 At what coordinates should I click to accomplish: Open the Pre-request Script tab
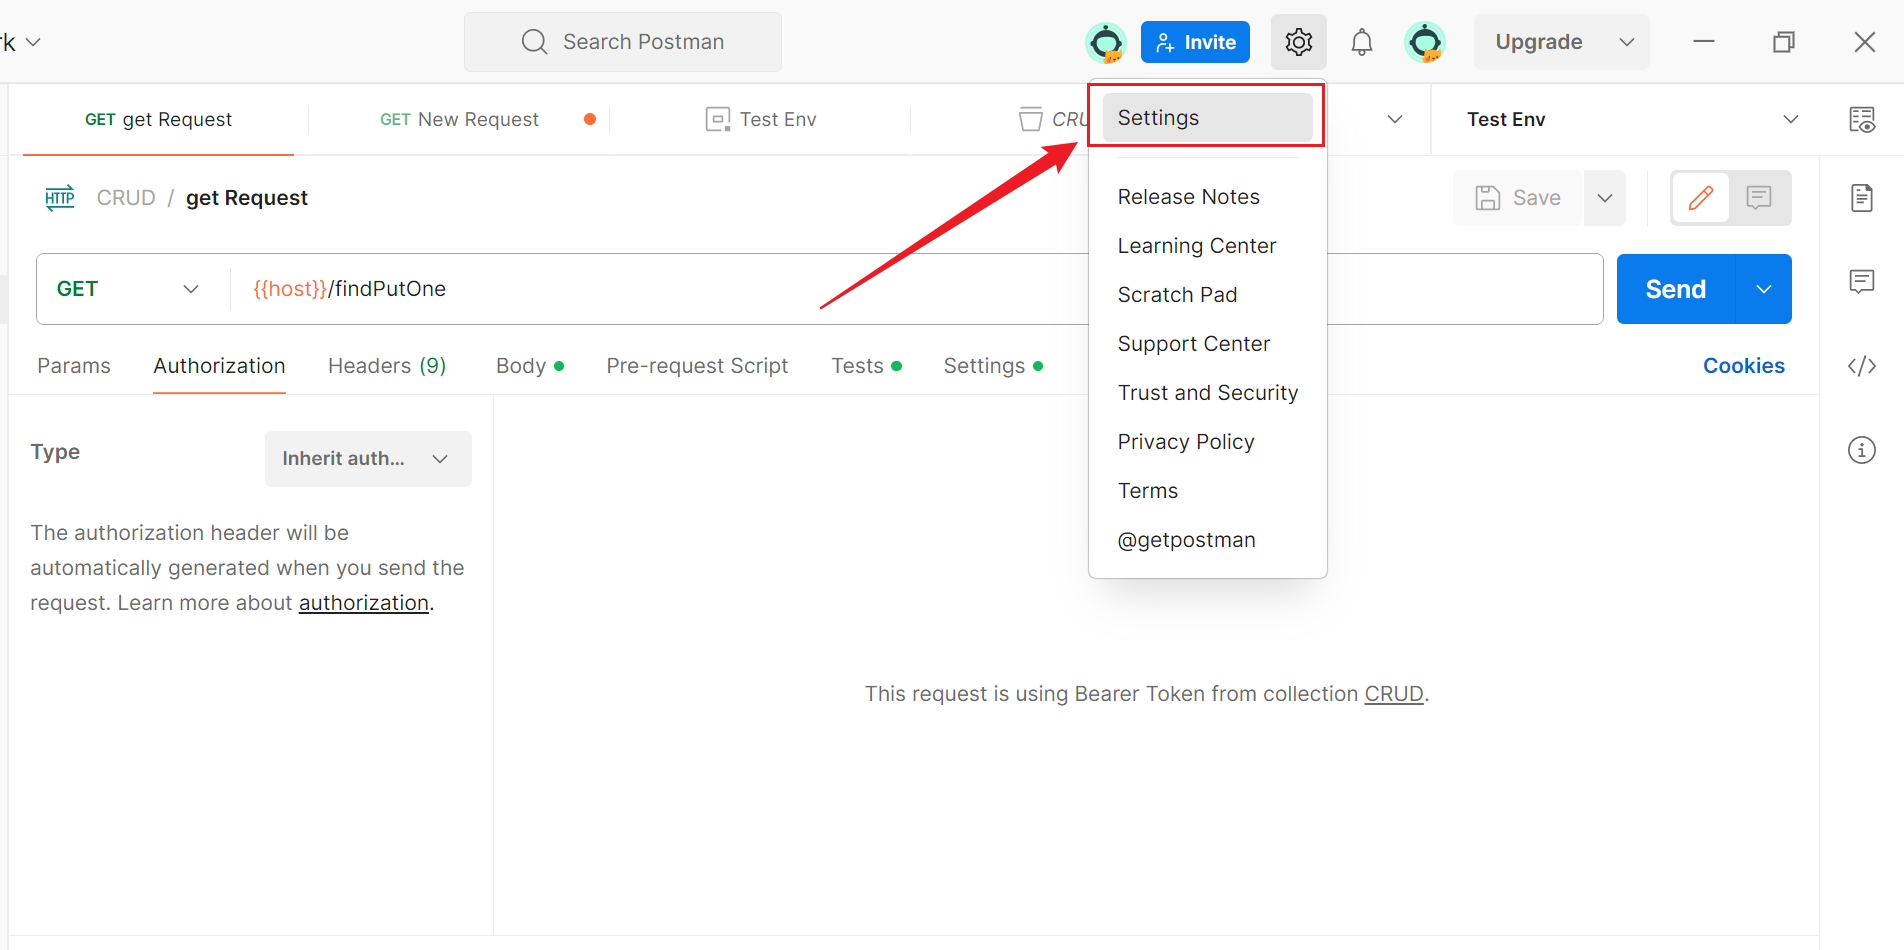697,366
